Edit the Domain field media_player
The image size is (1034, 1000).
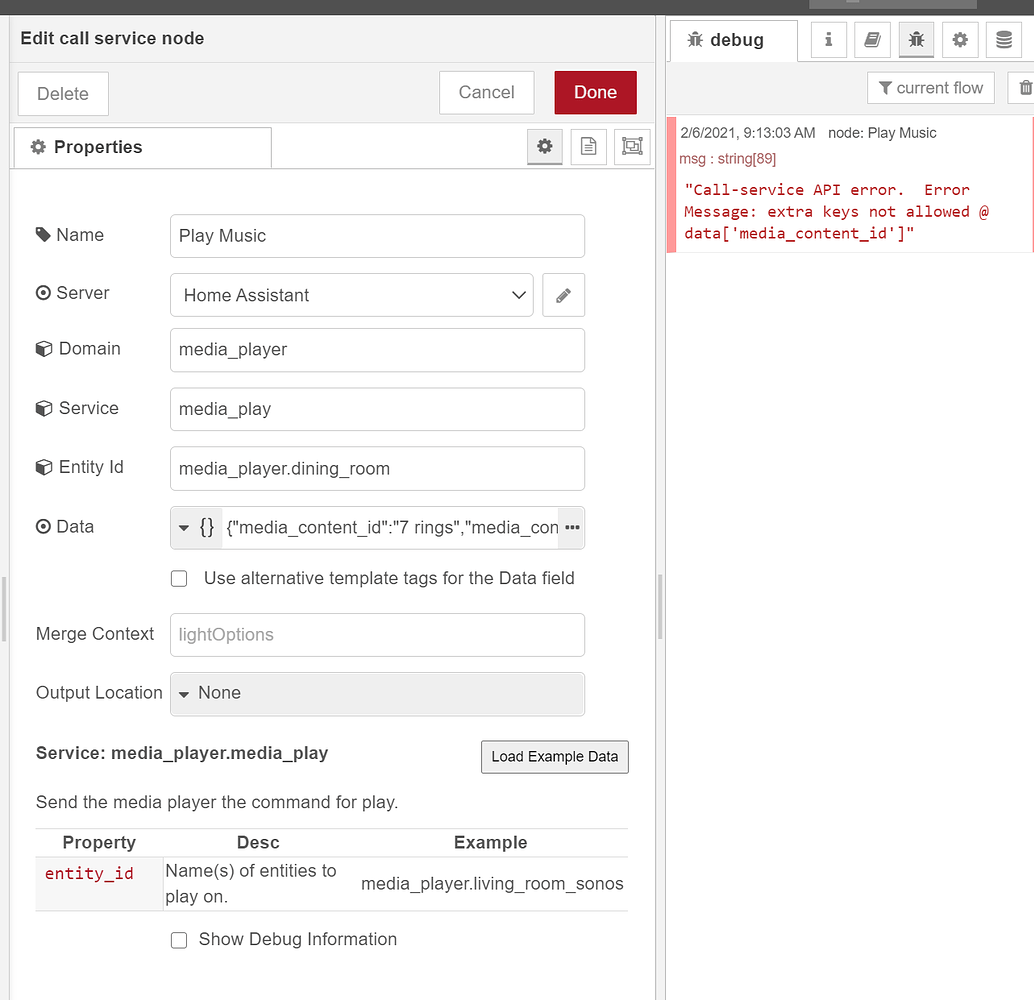(377, 350)
